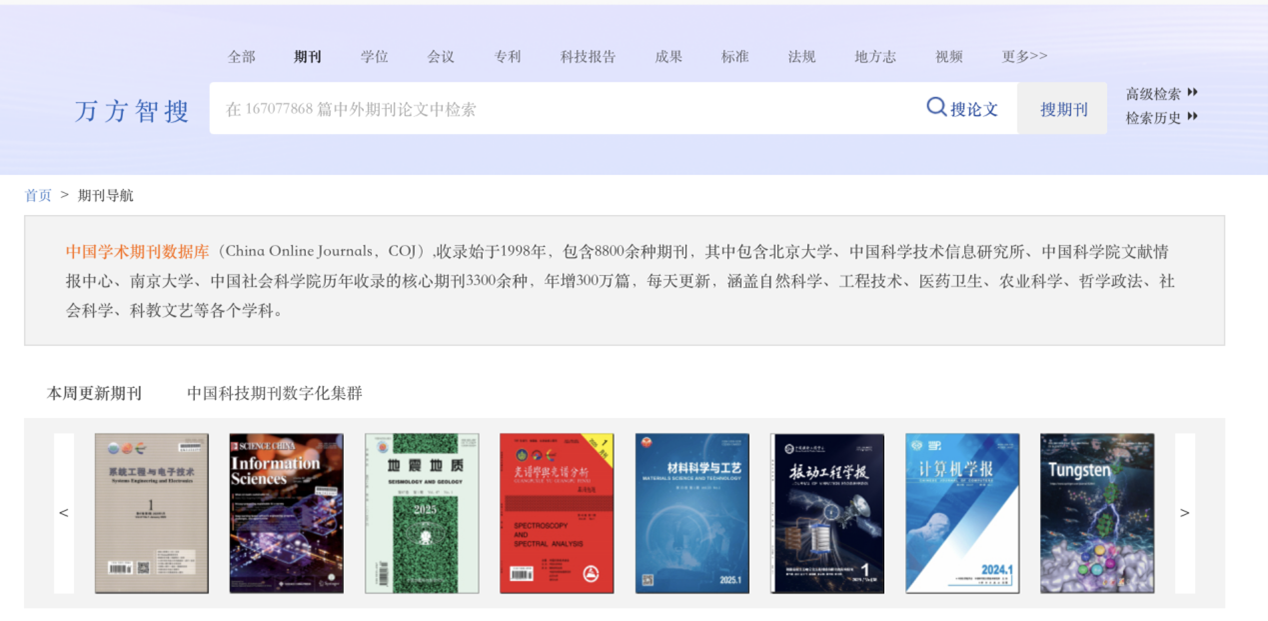Go to 首页 via breadcrumb link

(x=38, y=195)
